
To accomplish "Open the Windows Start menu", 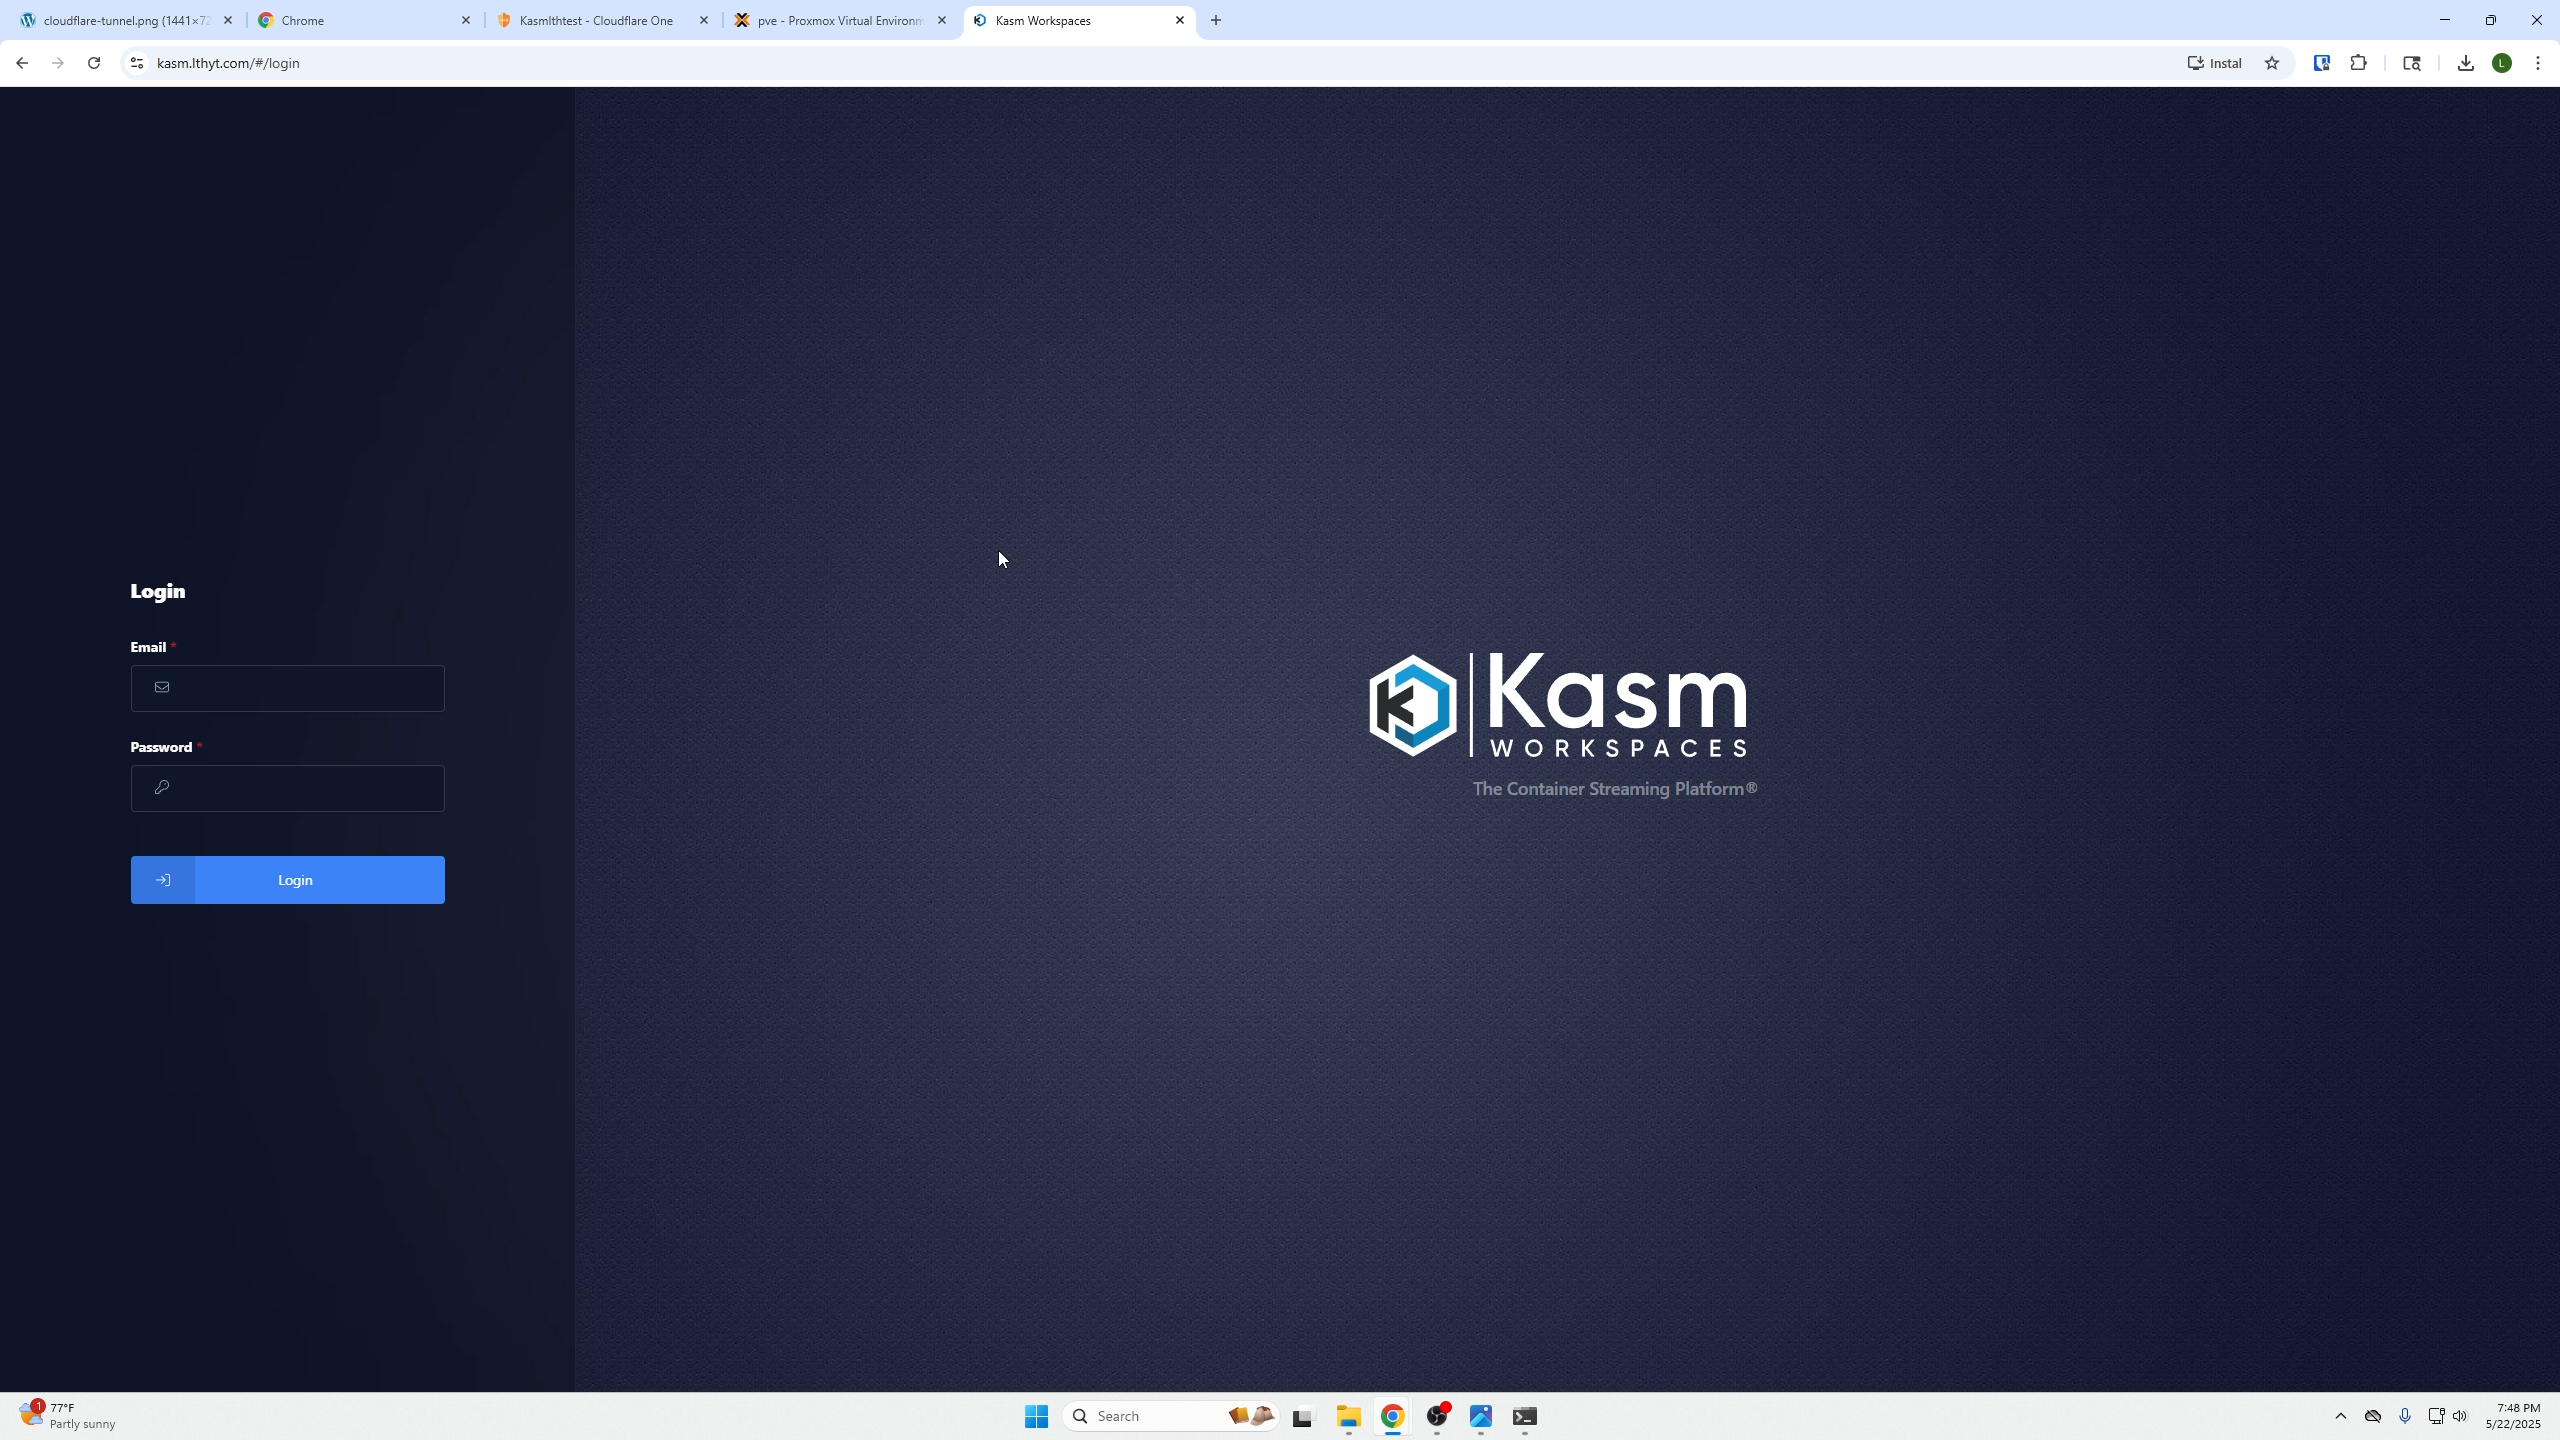I will (x=1036, y=1416).
